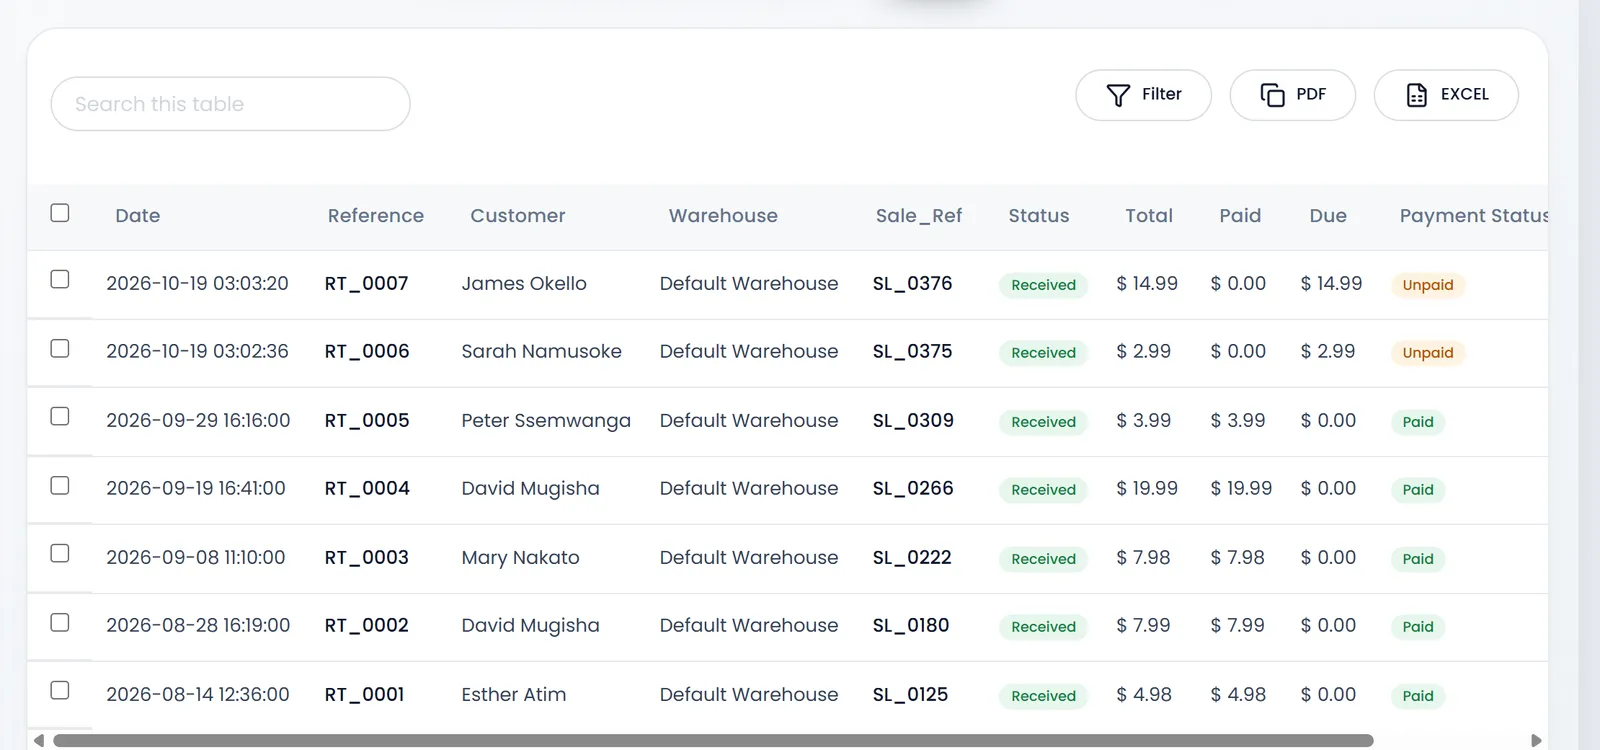1600x750 pixels.
Task: Focus the Search this table field
Action: pos(230,104)
